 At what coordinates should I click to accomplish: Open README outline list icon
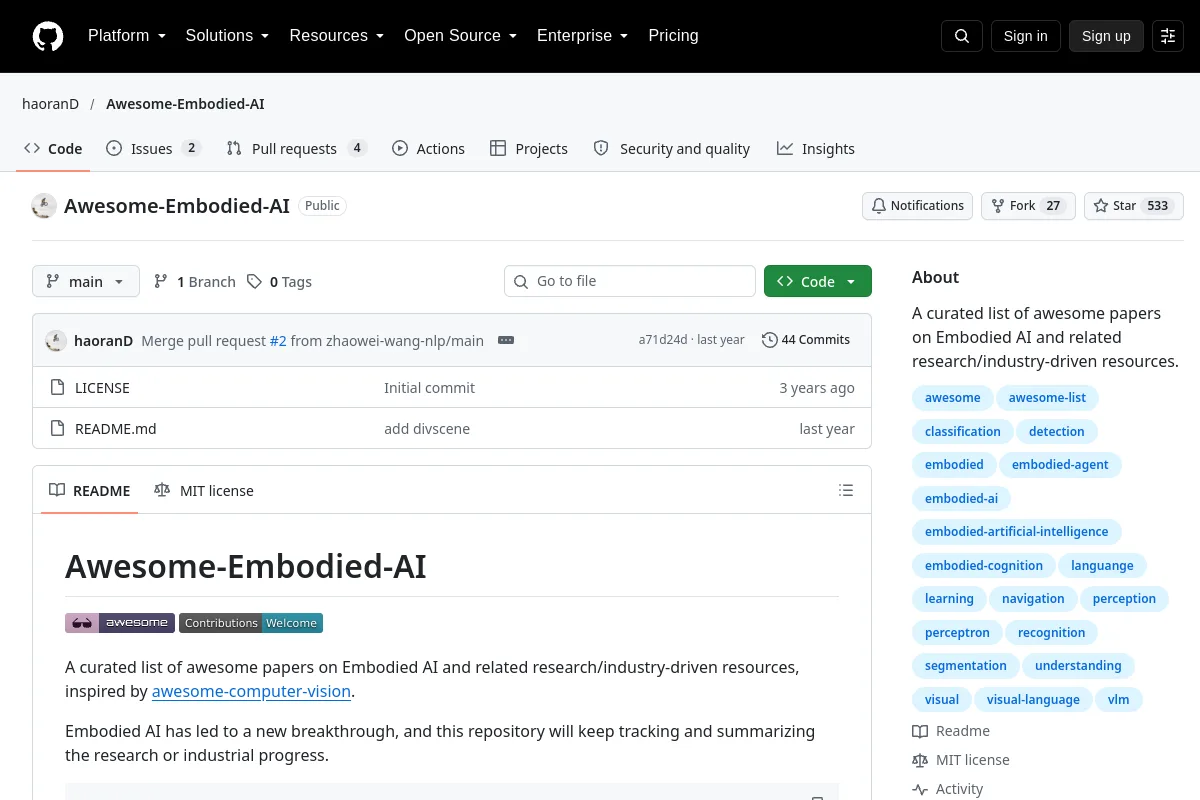846,490
